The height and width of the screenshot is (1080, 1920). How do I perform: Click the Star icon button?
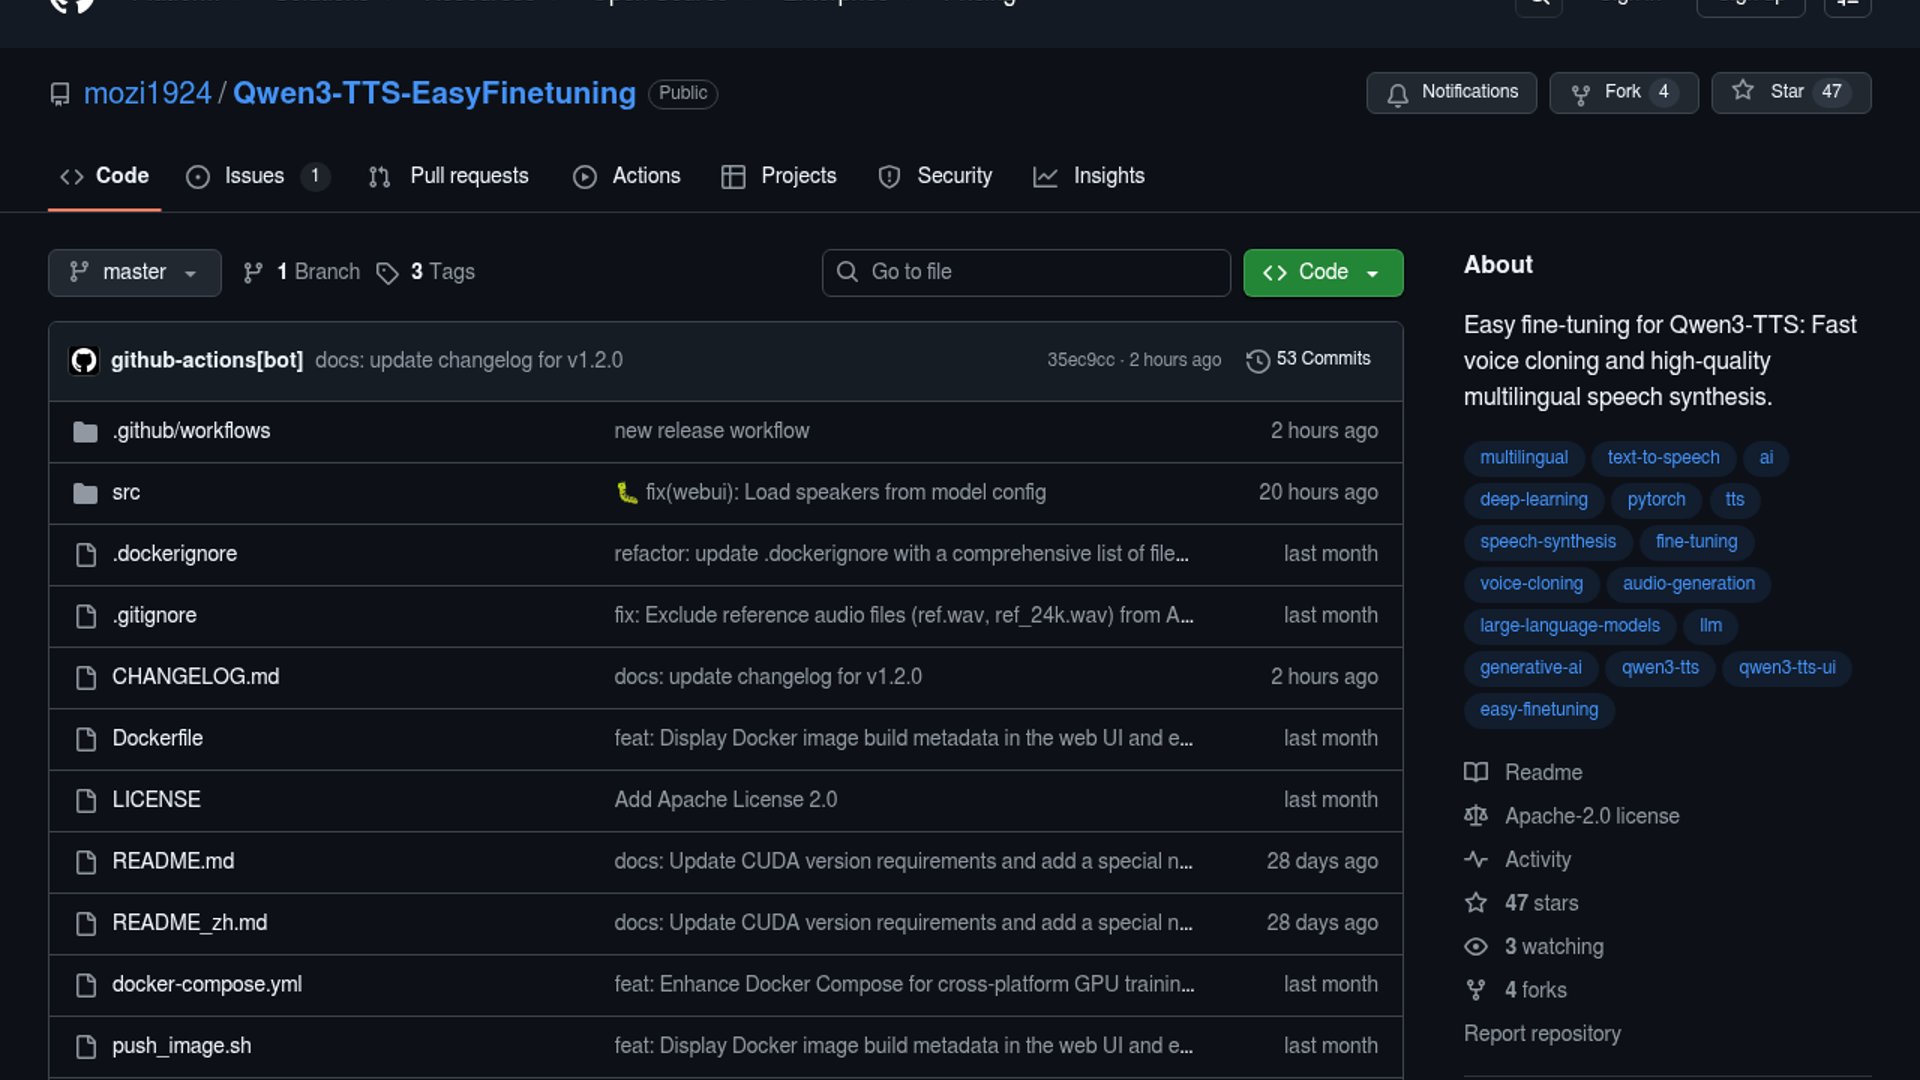click(1743, 91)
